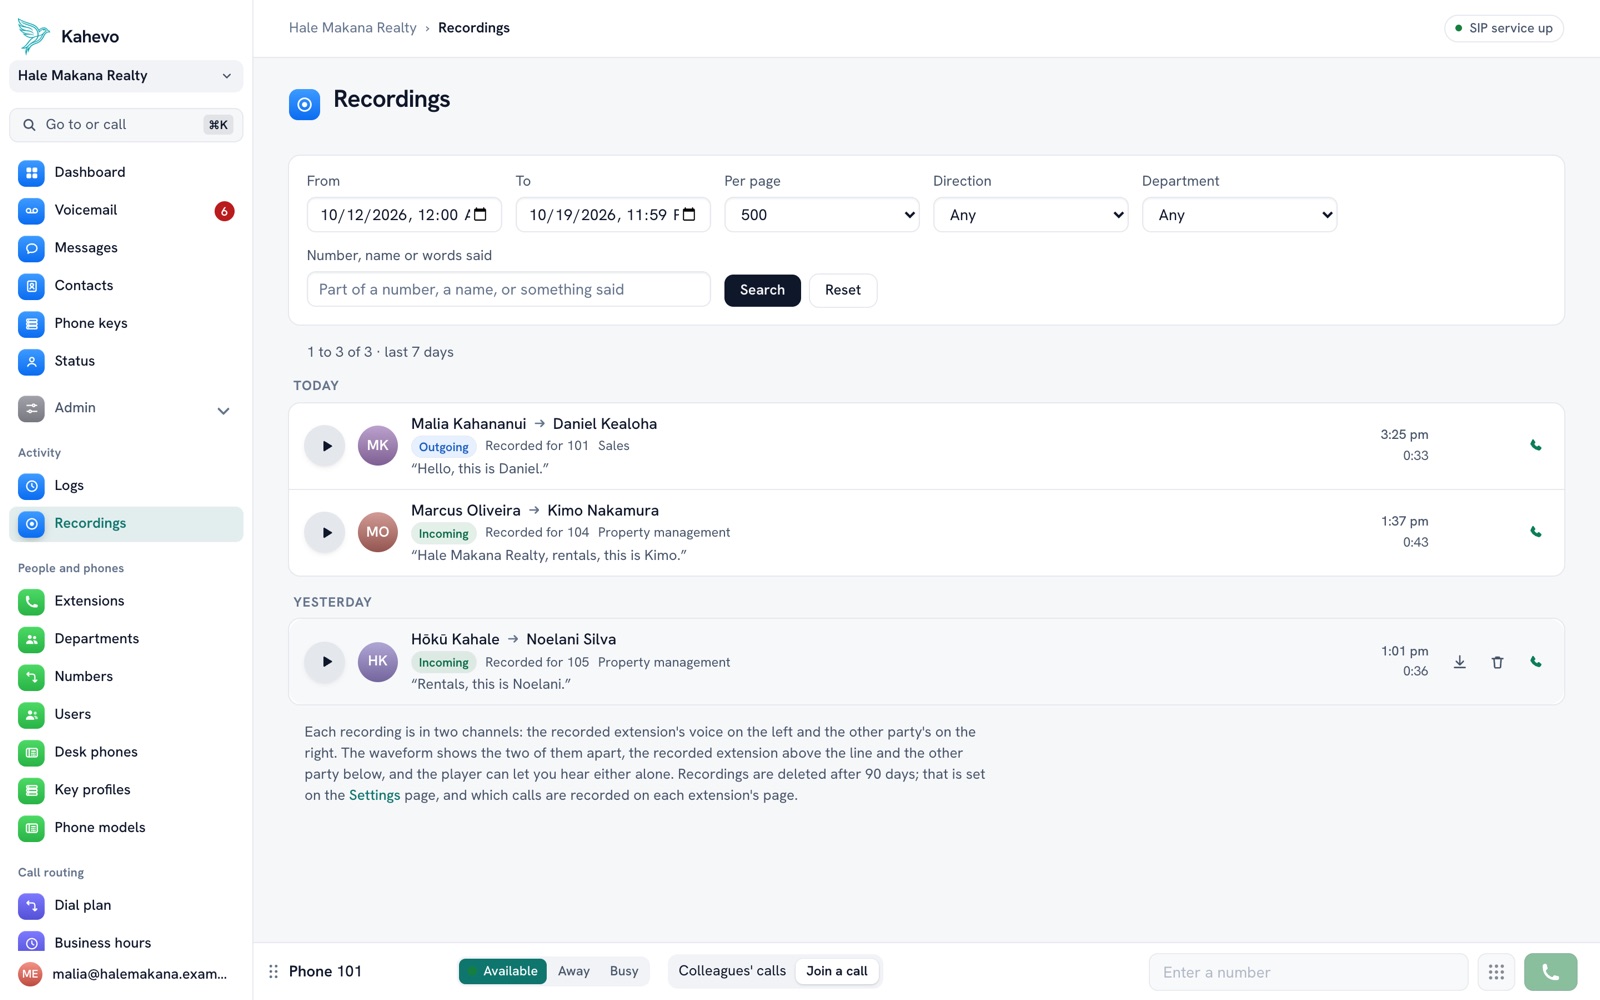1600x1000 pixels.
Task: Call back from Hōkū Kahale recording row
Action: pos(1536,662)
